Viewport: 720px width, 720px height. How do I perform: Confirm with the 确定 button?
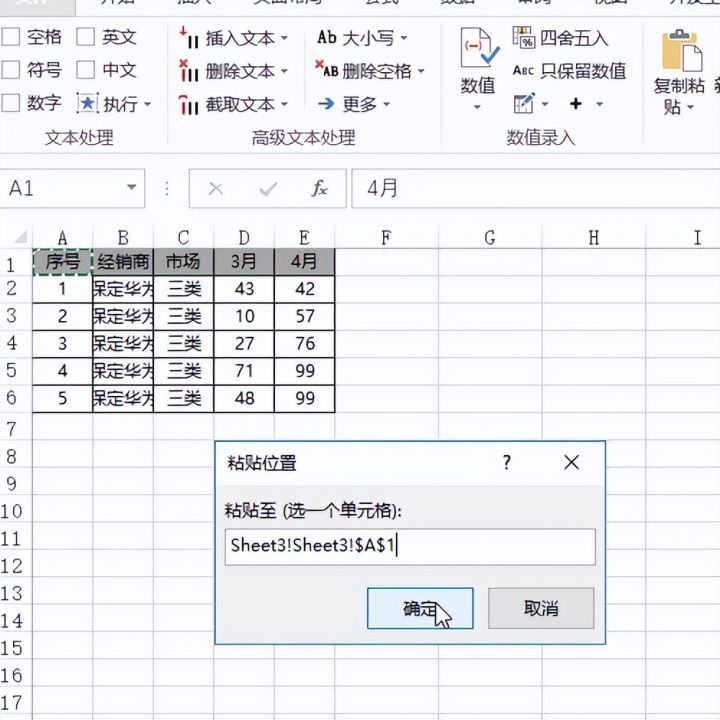pos(420,608)
